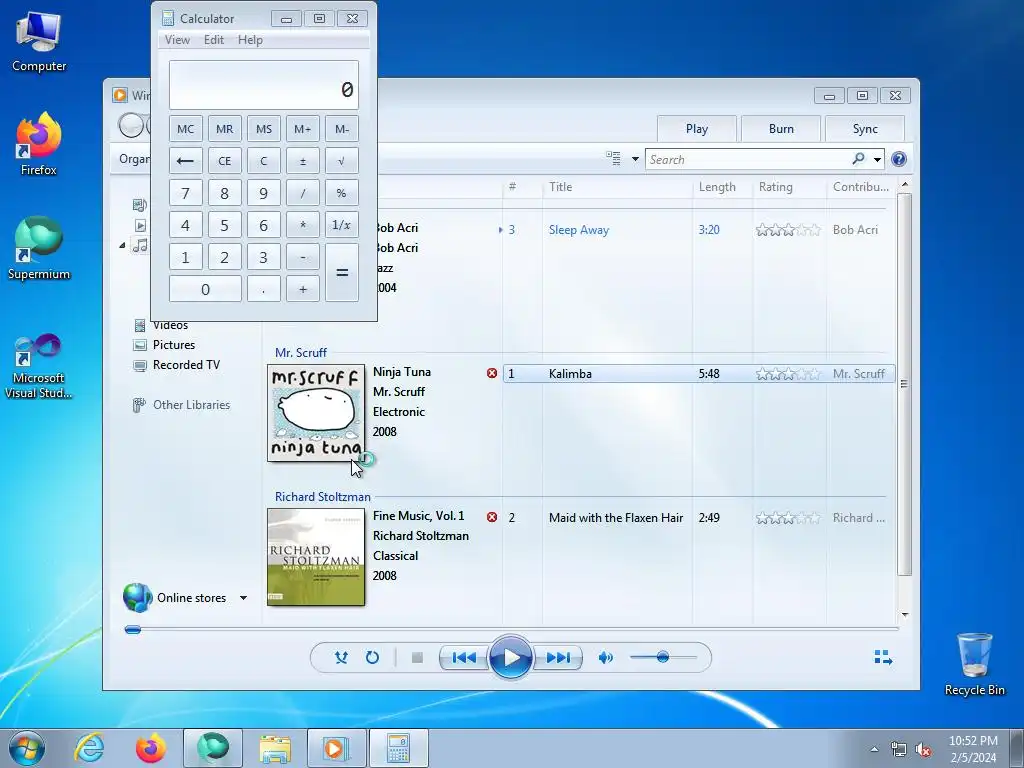Open the Sync tab
1024x768 pixels.
(x=865, y=129)
